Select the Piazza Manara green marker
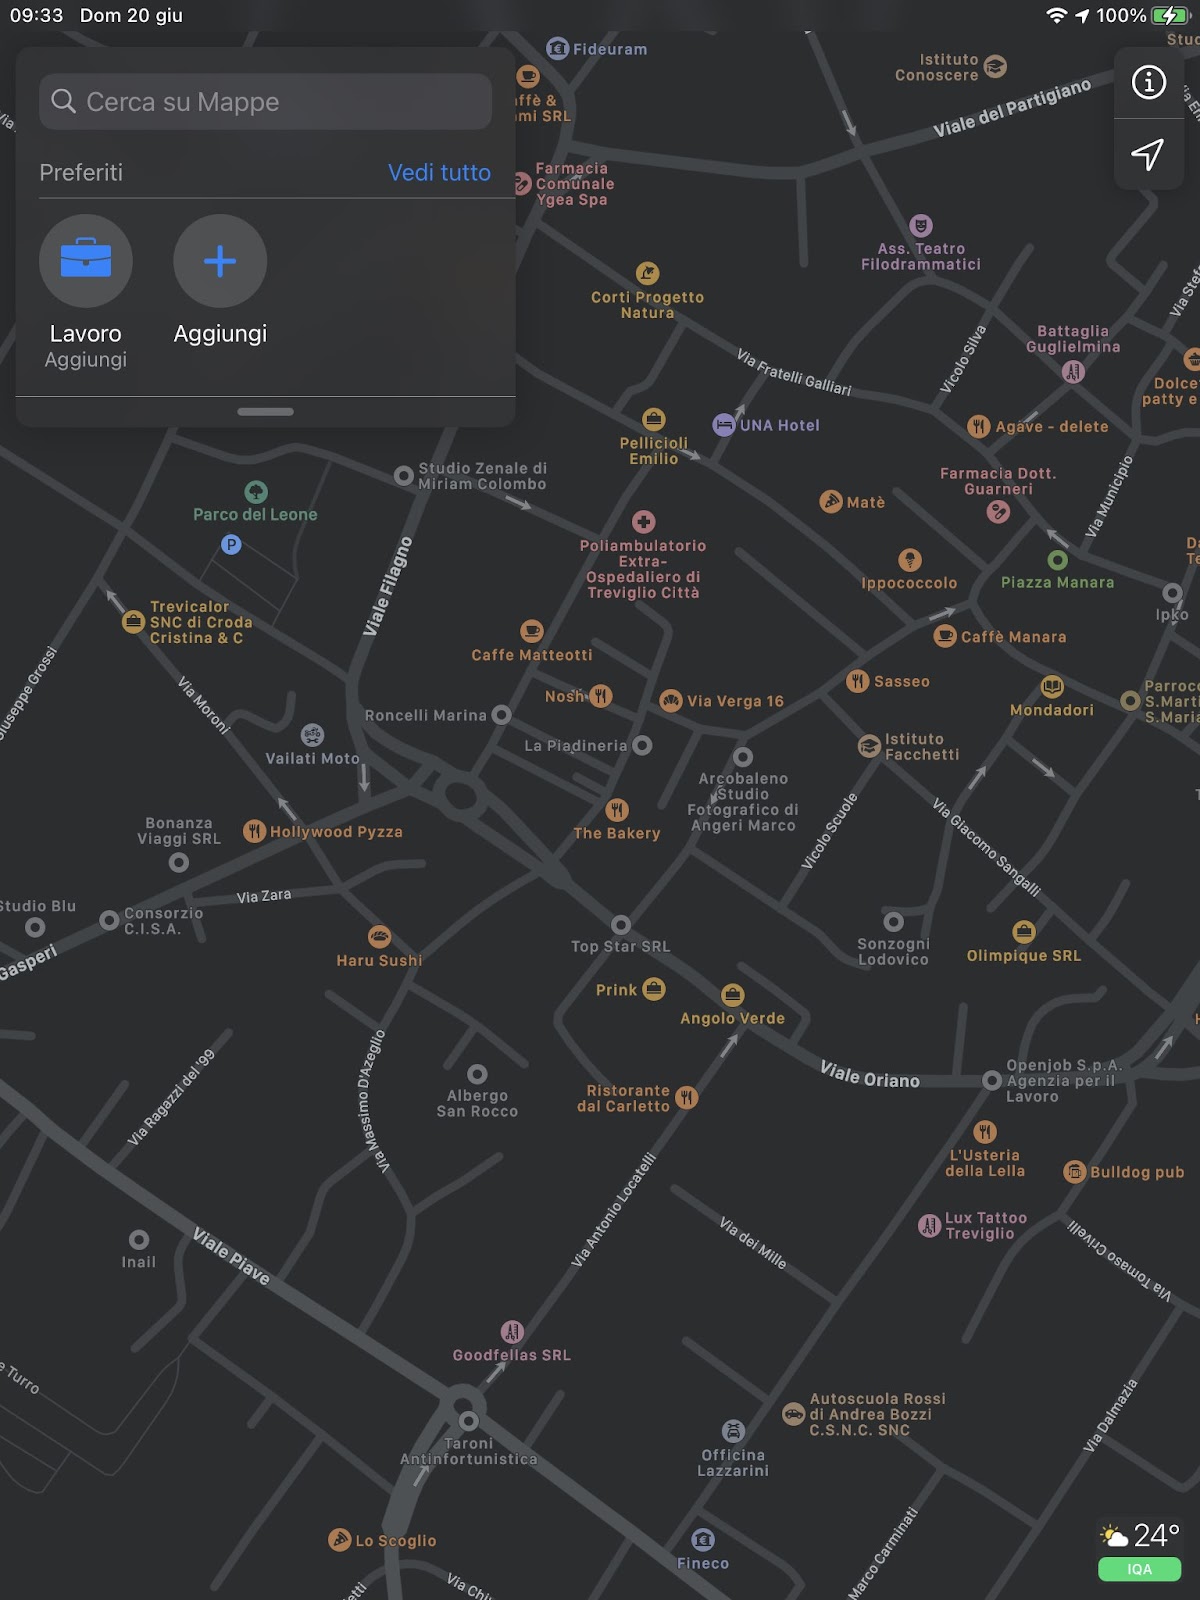The width and height of the screenshot is (1200, 1600). 1057,560
